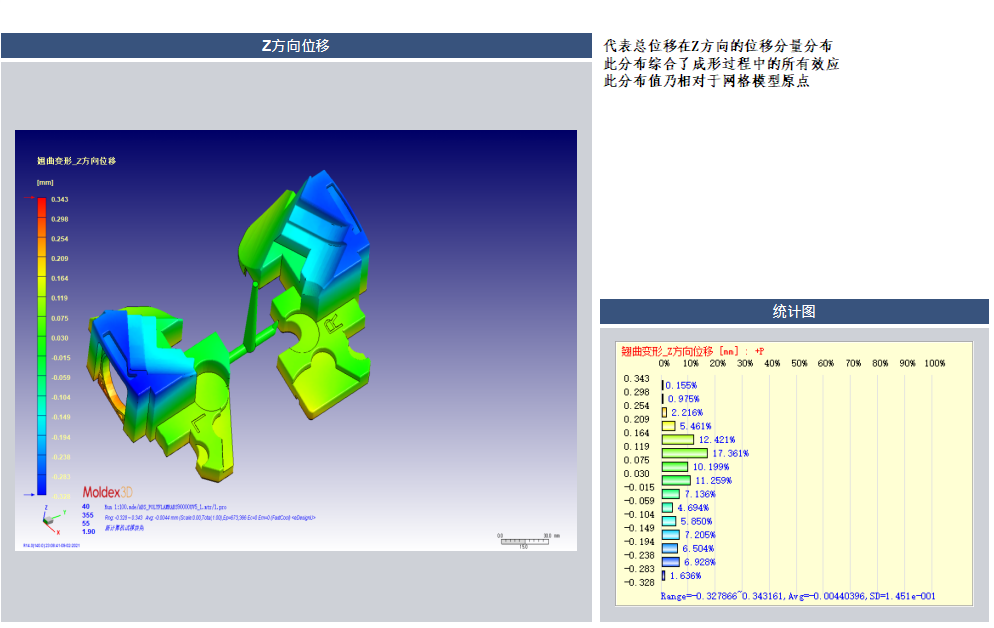
Task: Click the scale bar ruler in viewport
Action: [x=522, y=540]
